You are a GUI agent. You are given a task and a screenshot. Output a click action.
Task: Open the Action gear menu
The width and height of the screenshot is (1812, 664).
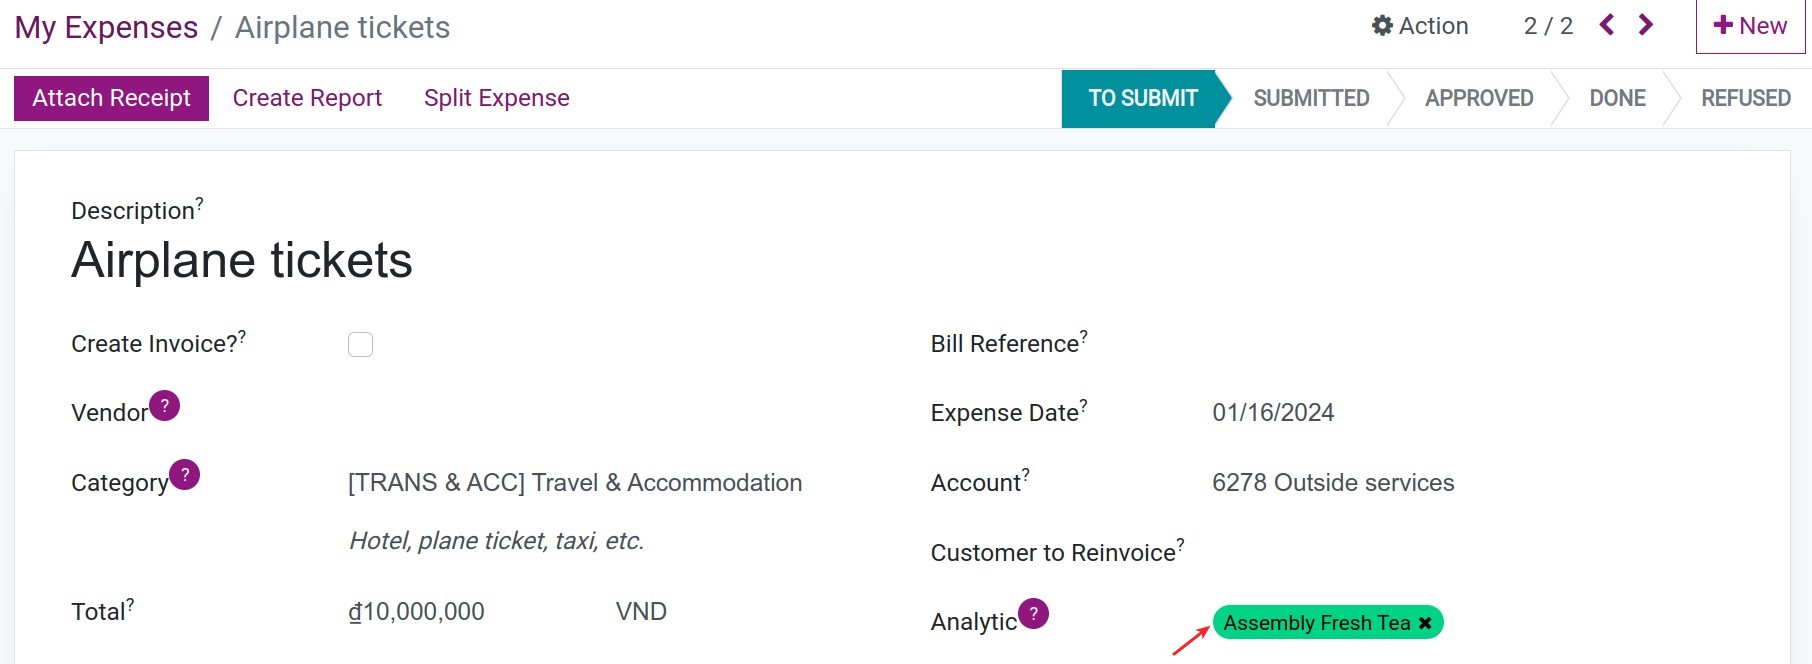click(x=1420, y=26)
